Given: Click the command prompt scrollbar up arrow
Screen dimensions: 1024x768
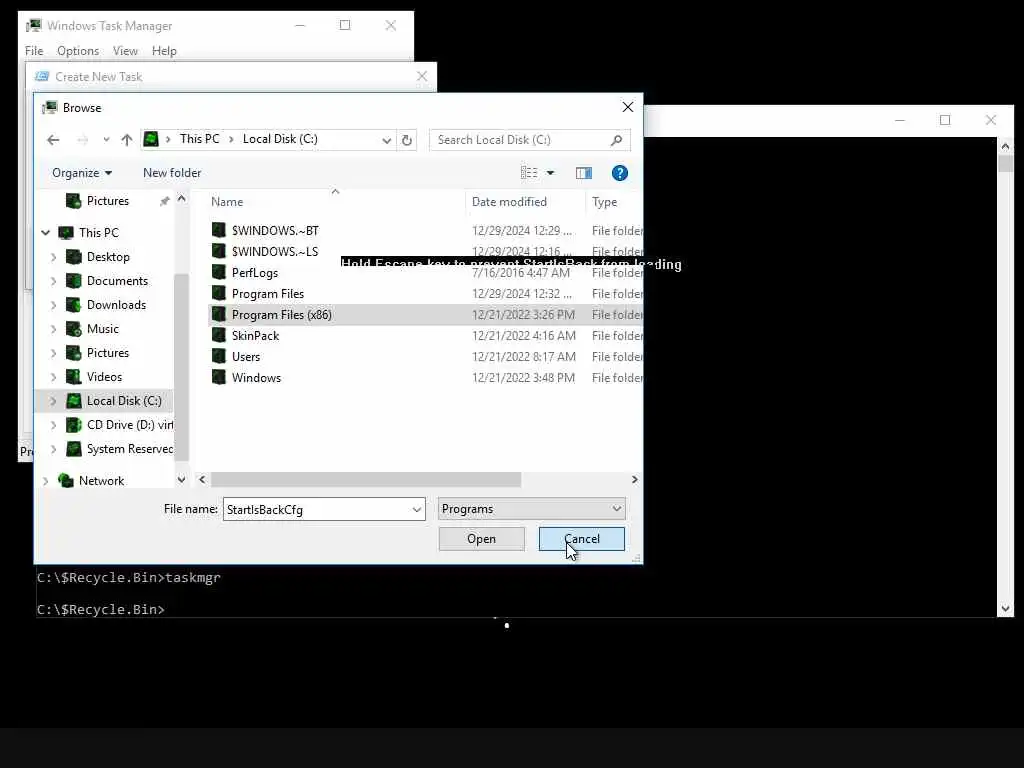Looking at the screenshot, I should click(x=1005, y=146).
